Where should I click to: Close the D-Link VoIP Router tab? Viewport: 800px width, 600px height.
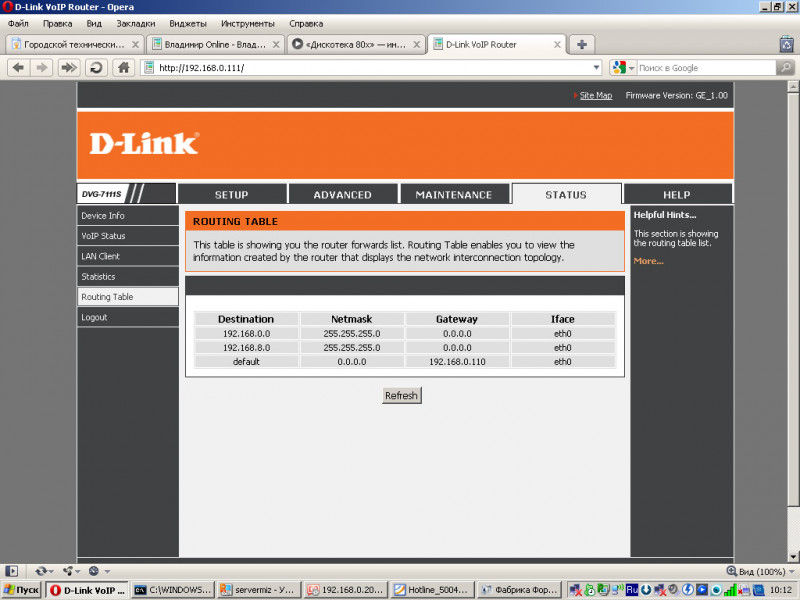557,44
